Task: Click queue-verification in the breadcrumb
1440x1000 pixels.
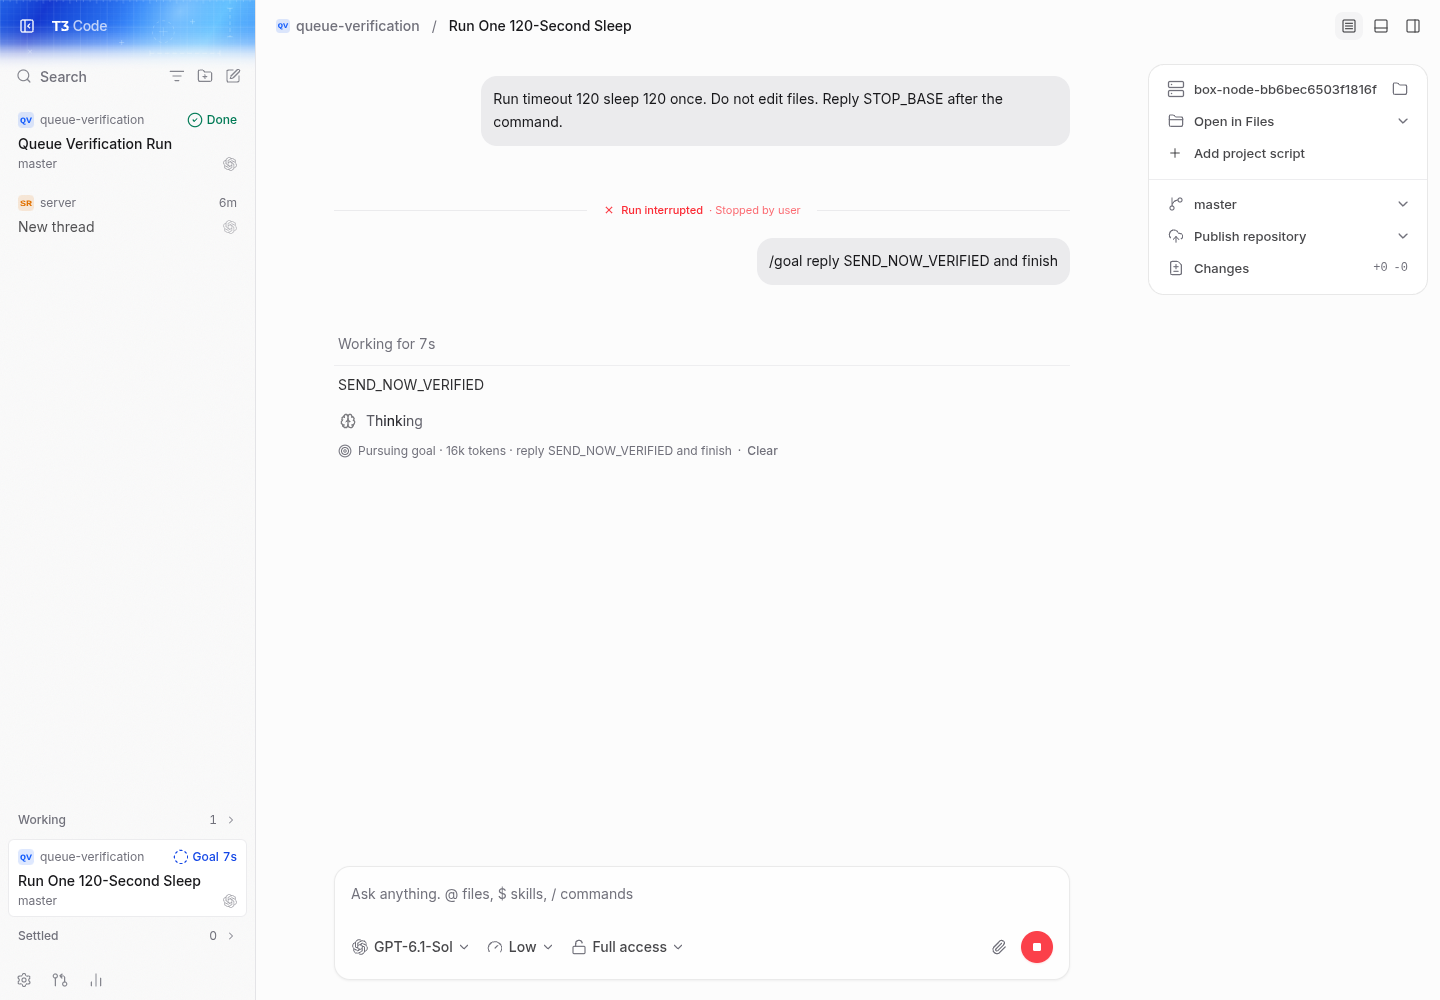Action: tap(358, 26)
